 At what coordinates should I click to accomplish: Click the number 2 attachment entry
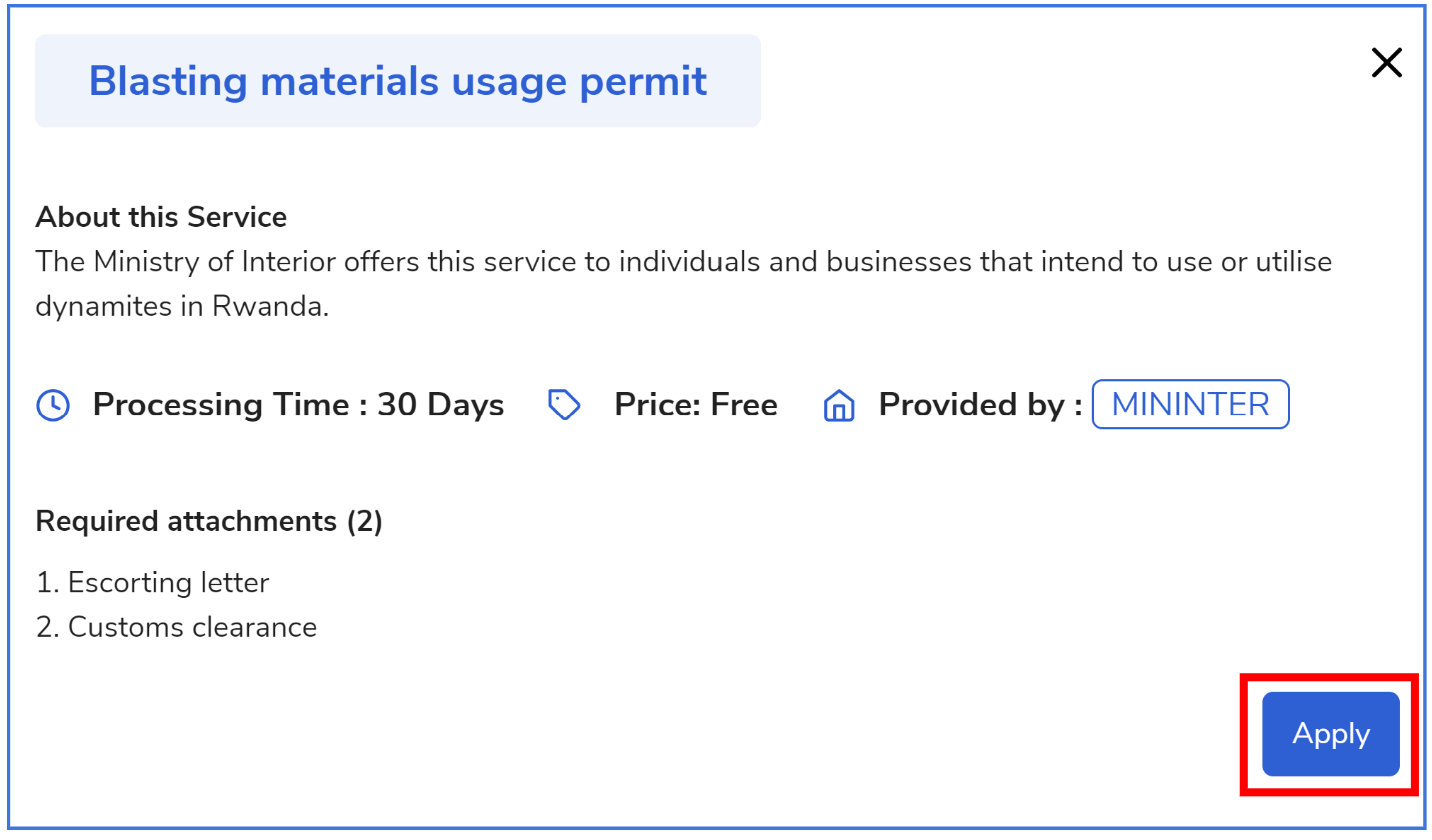[177, 627]
